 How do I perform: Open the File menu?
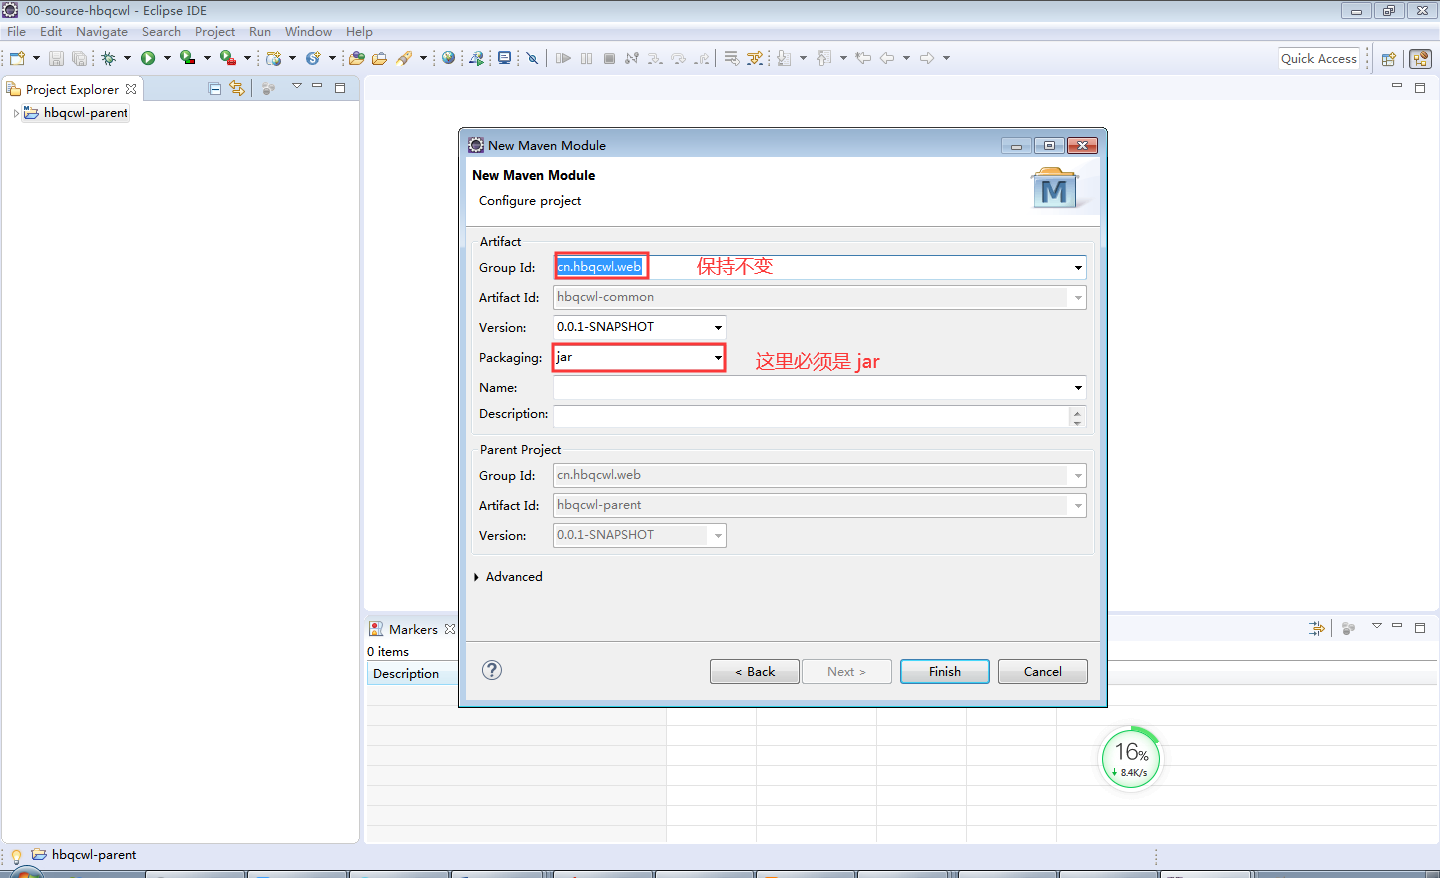coord(16,32)
